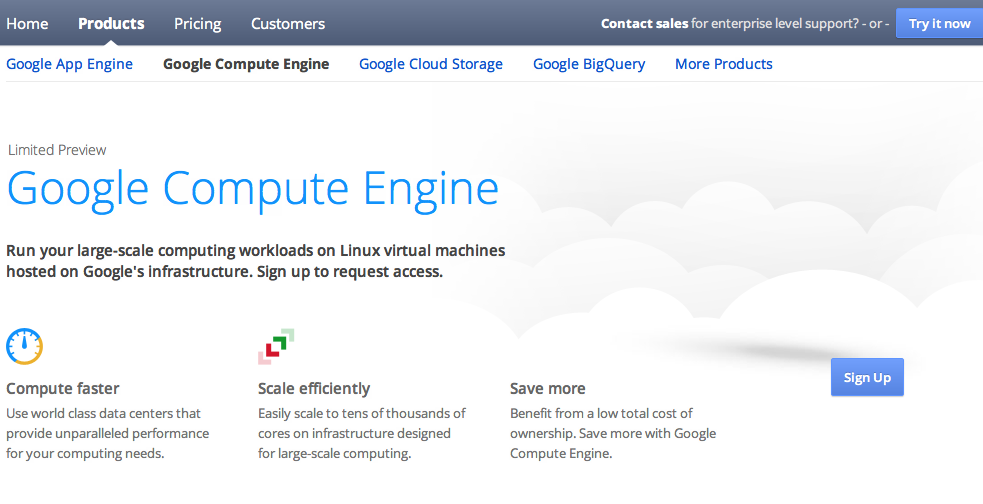Click the Scale efficiently arrows icon
The image size is (983, 504).
coord(276,346)
